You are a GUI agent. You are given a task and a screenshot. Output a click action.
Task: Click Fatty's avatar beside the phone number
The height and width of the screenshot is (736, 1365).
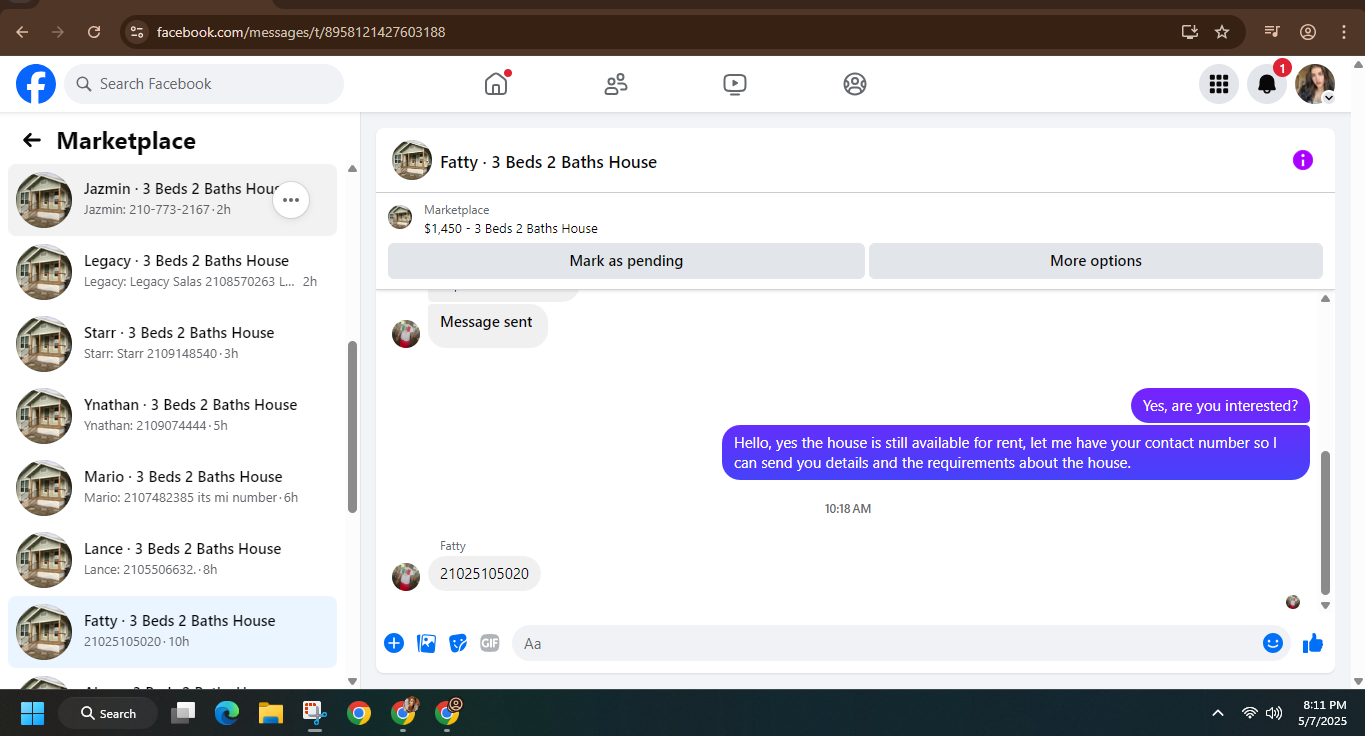point(406,577)
